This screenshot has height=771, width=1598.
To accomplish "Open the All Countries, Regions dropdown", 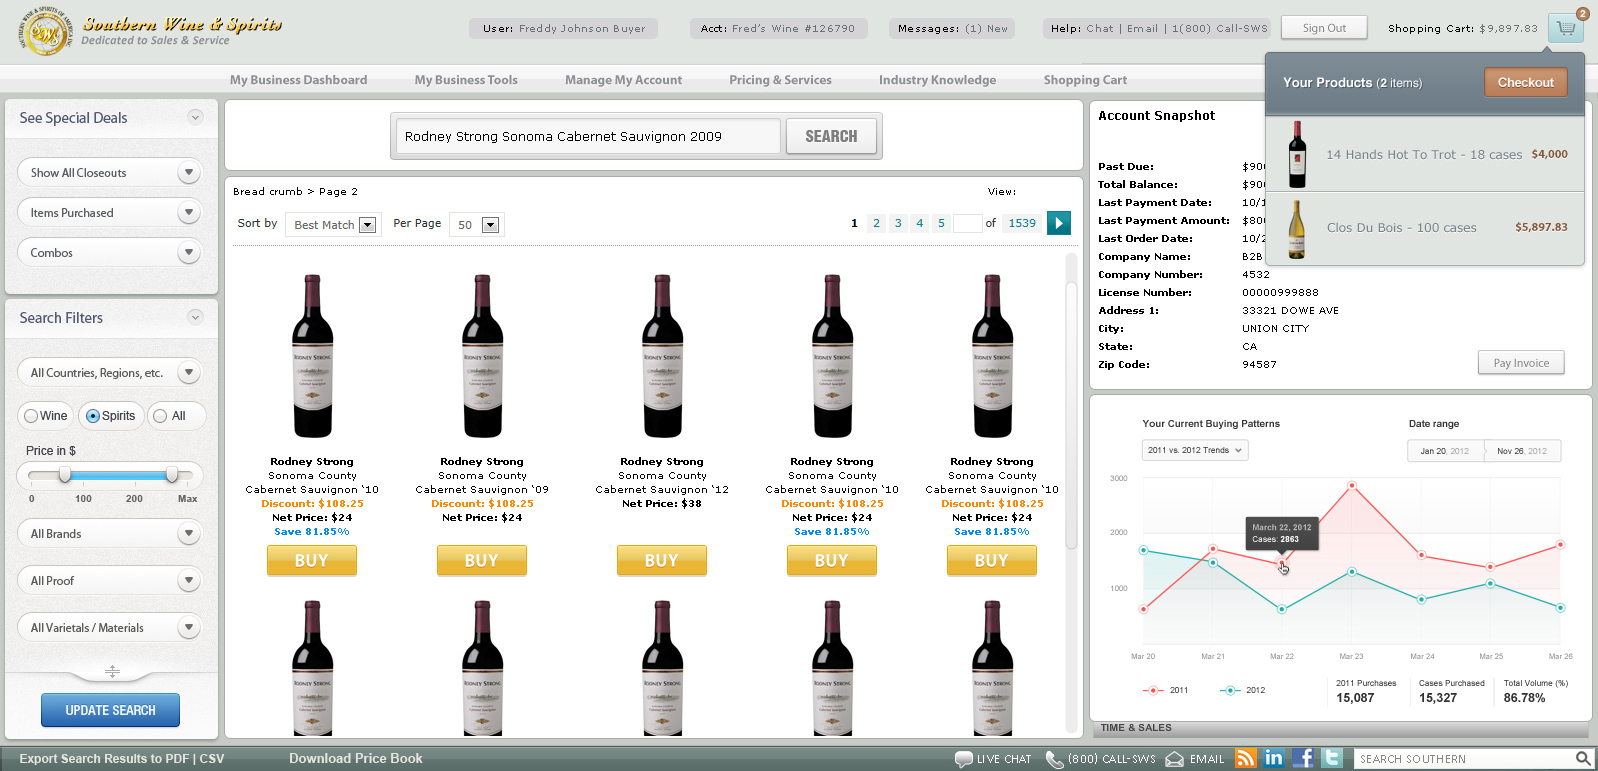I will [x=110, y=372].
